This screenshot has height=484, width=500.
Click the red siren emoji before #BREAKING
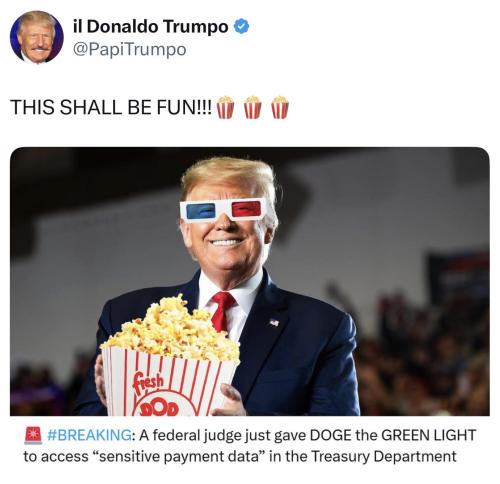click(33, 435)
